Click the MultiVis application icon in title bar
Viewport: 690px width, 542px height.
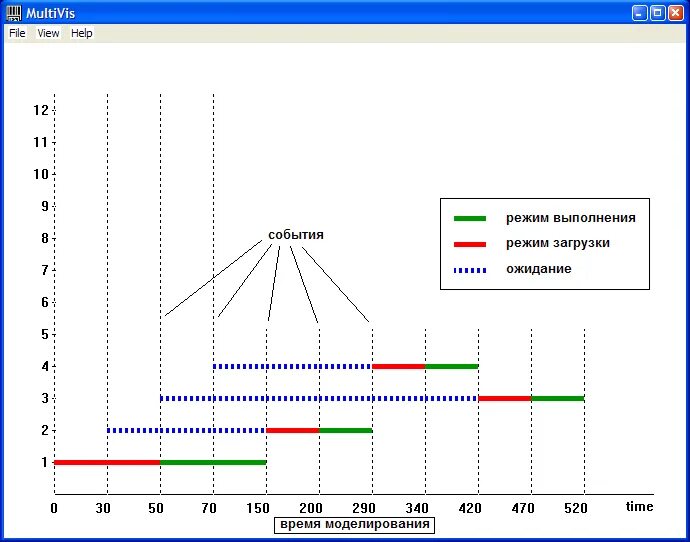click(x=14, y=13)
